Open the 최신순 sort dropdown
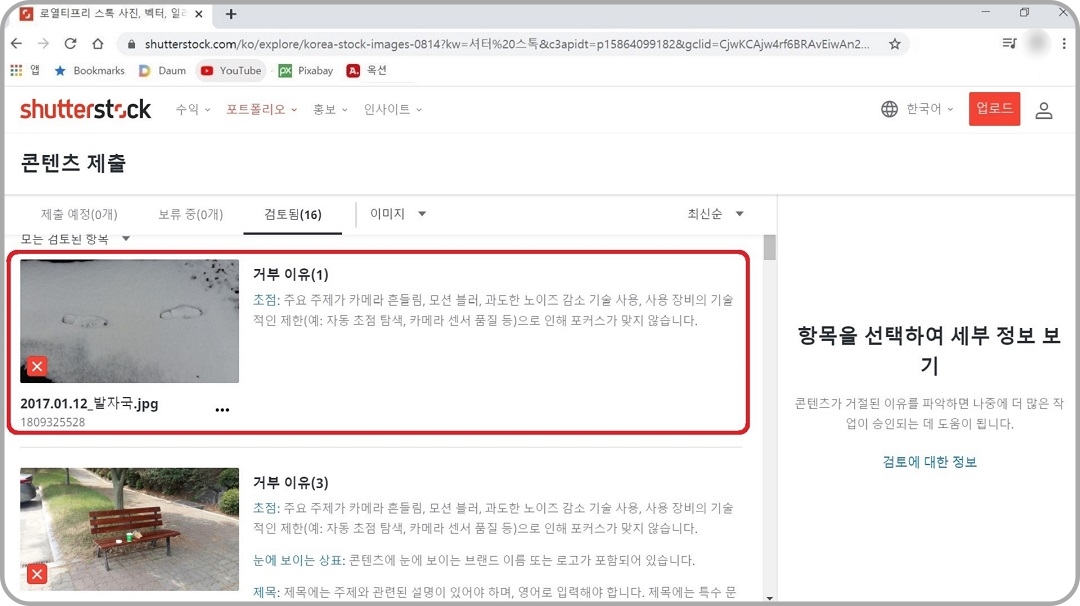 715,213
